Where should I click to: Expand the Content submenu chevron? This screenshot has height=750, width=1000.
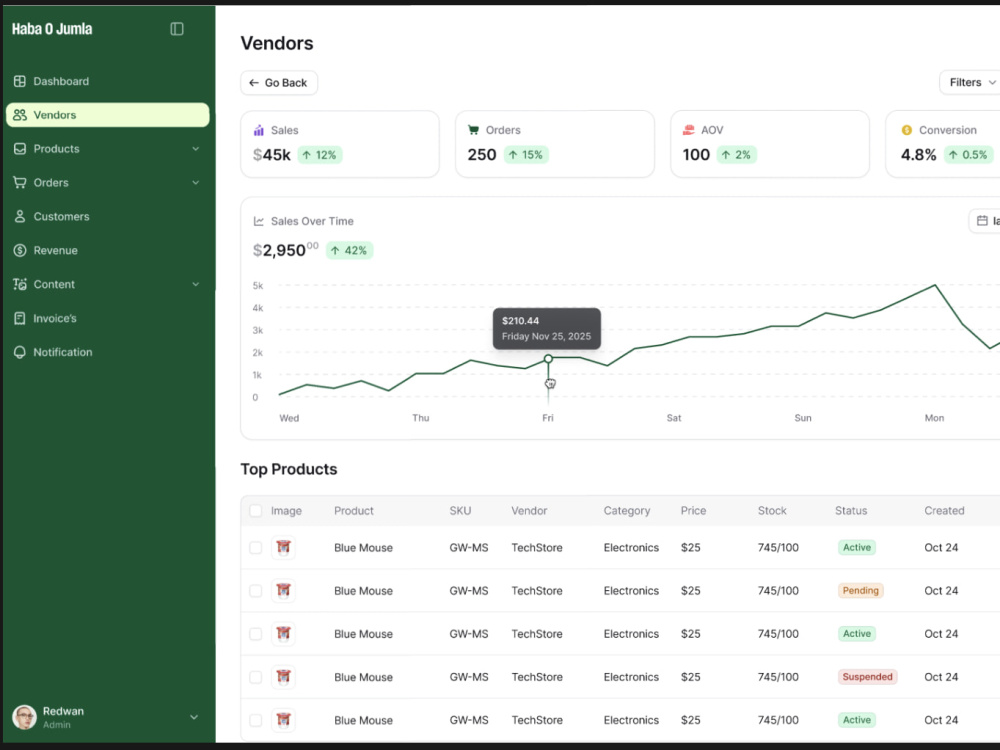pyautogui.click(x=196, y=284)
